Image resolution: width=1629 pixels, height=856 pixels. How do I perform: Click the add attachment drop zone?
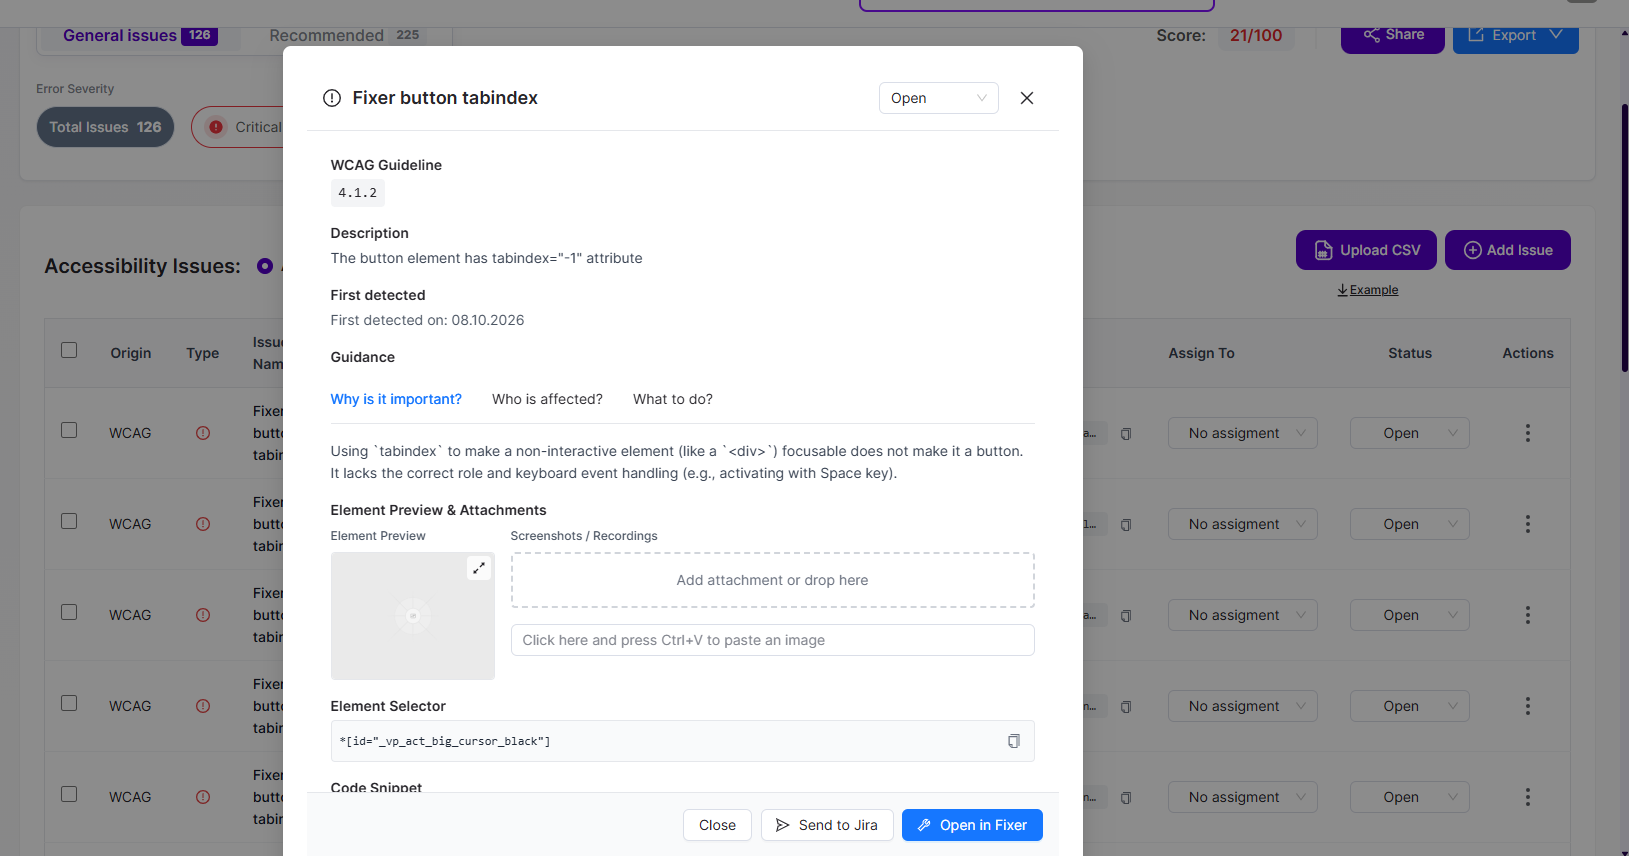(772, 580)
